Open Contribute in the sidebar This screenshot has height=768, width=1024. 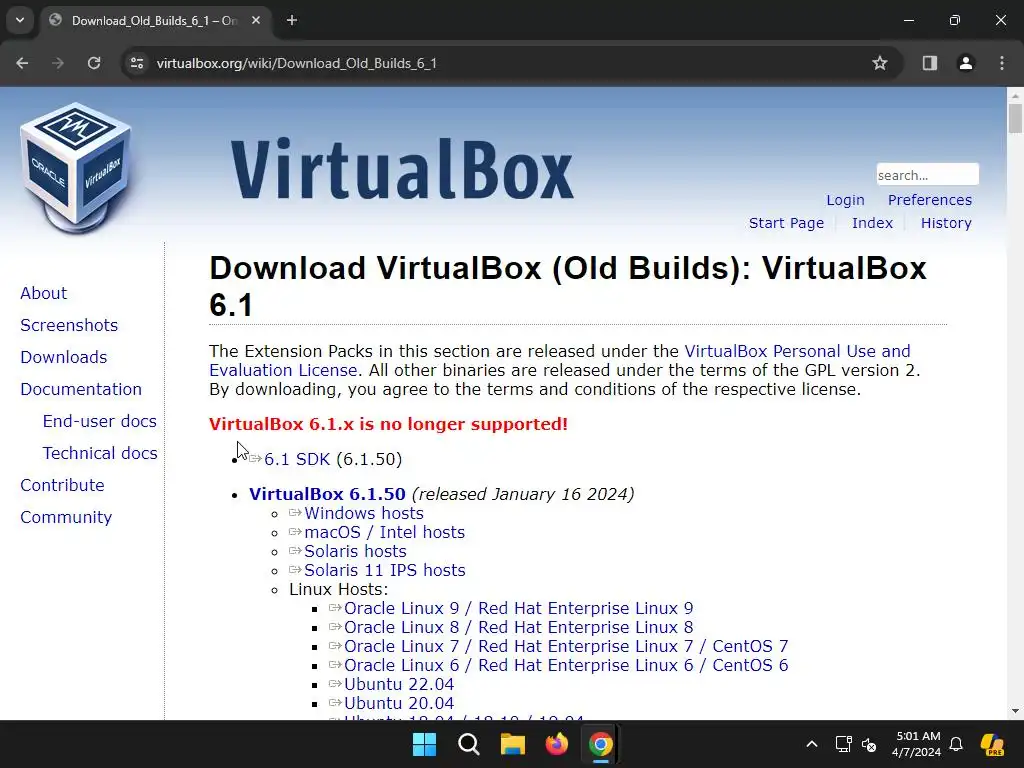point(62,485)
